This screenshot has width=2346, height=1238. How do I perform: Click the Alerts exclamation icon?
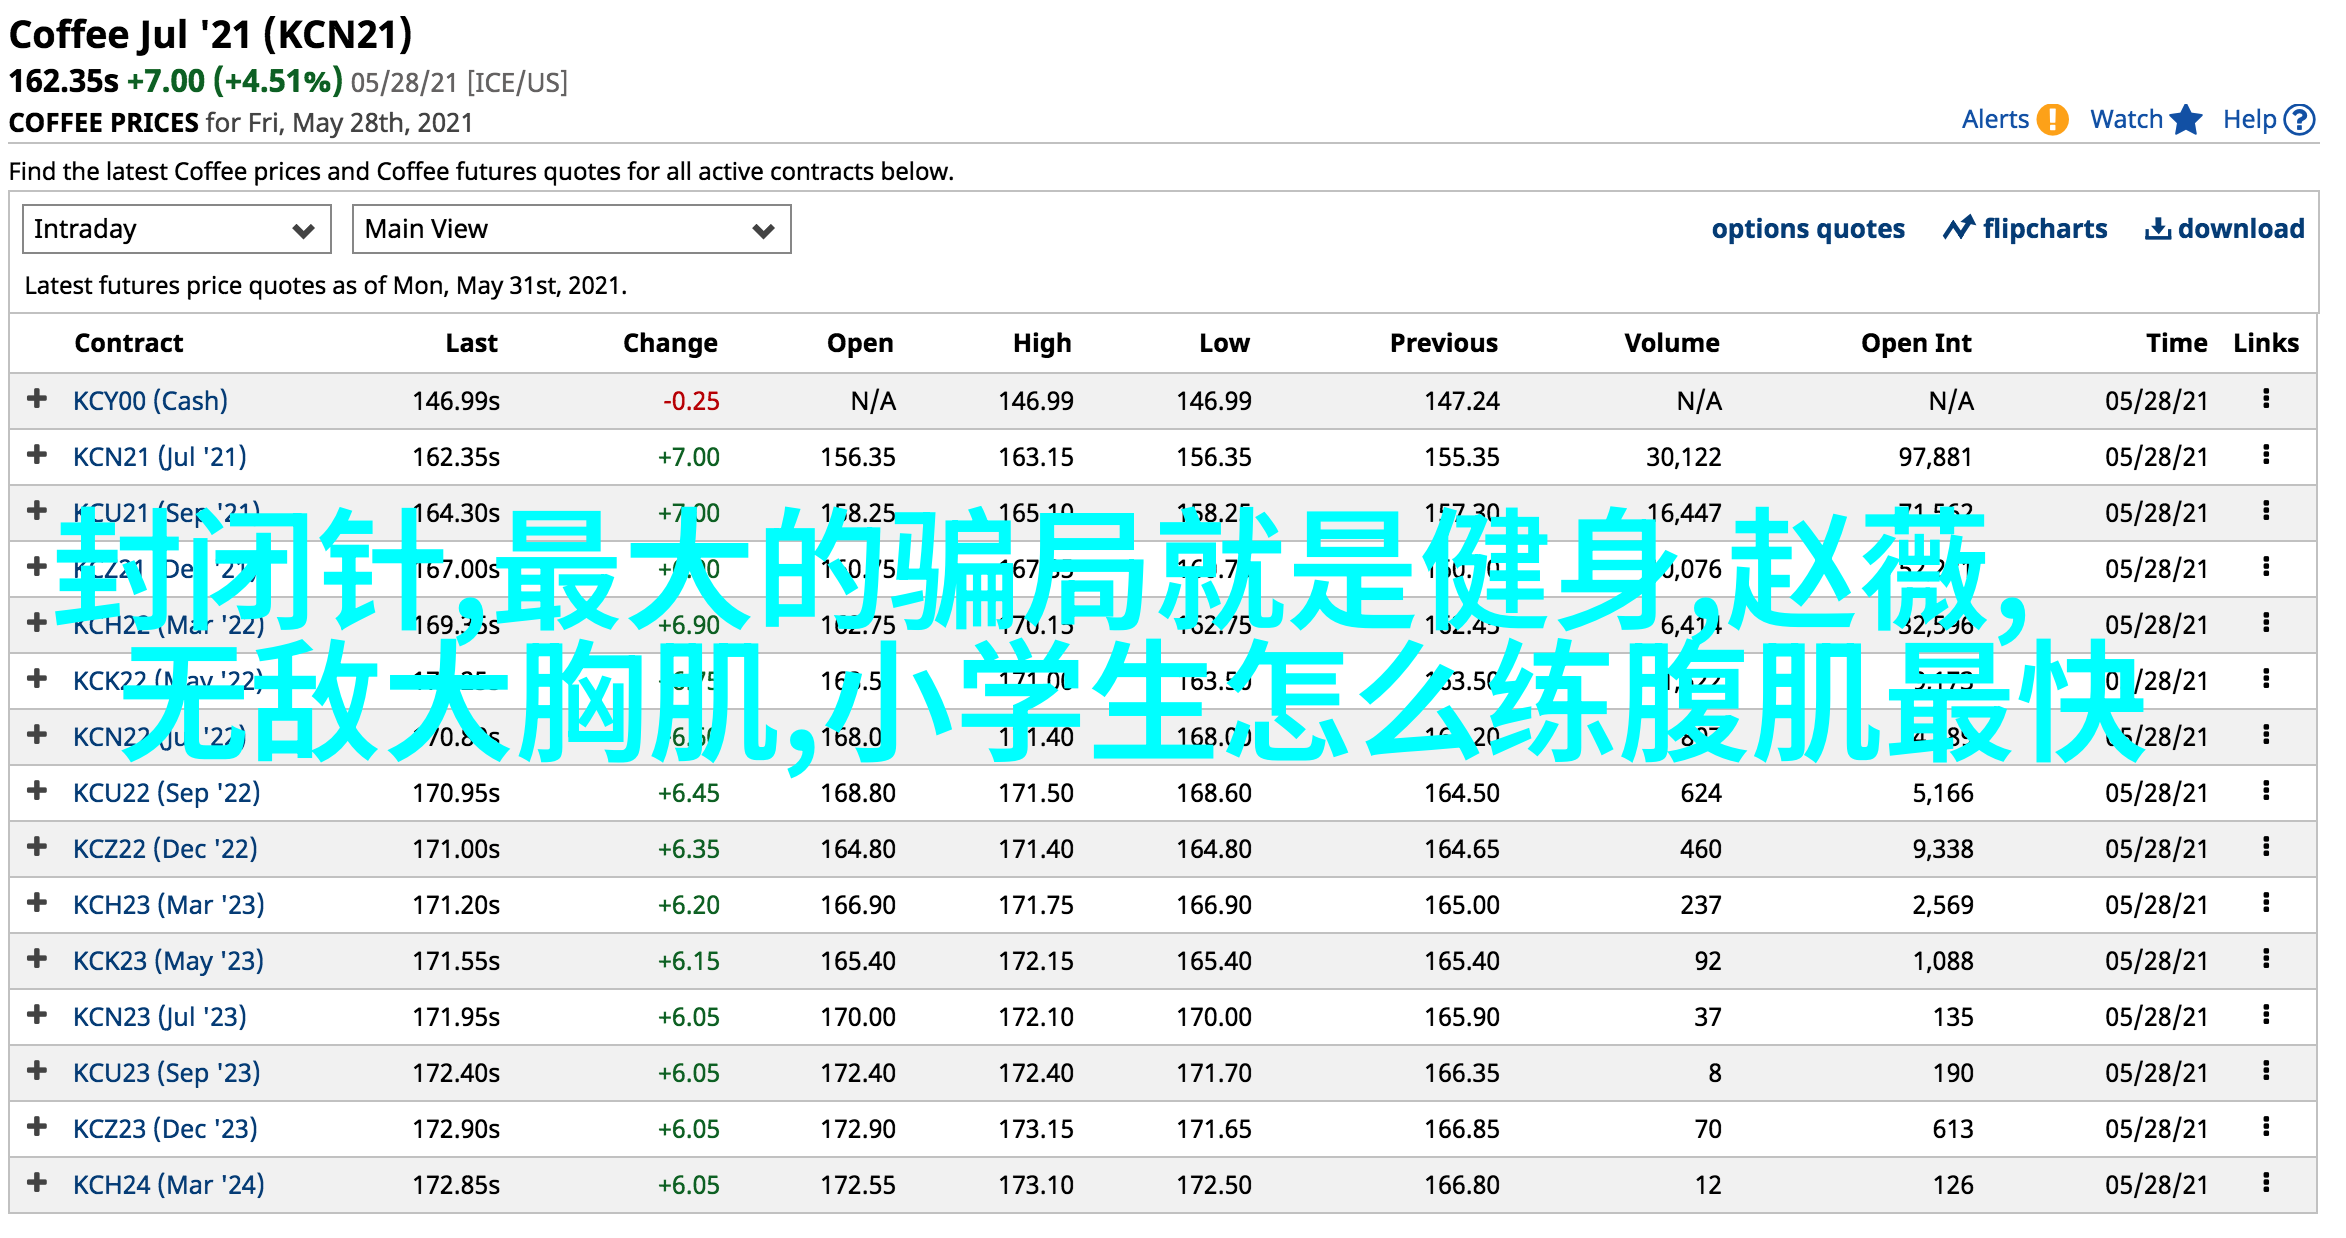pyautogui.click(x=2052, y=120)
